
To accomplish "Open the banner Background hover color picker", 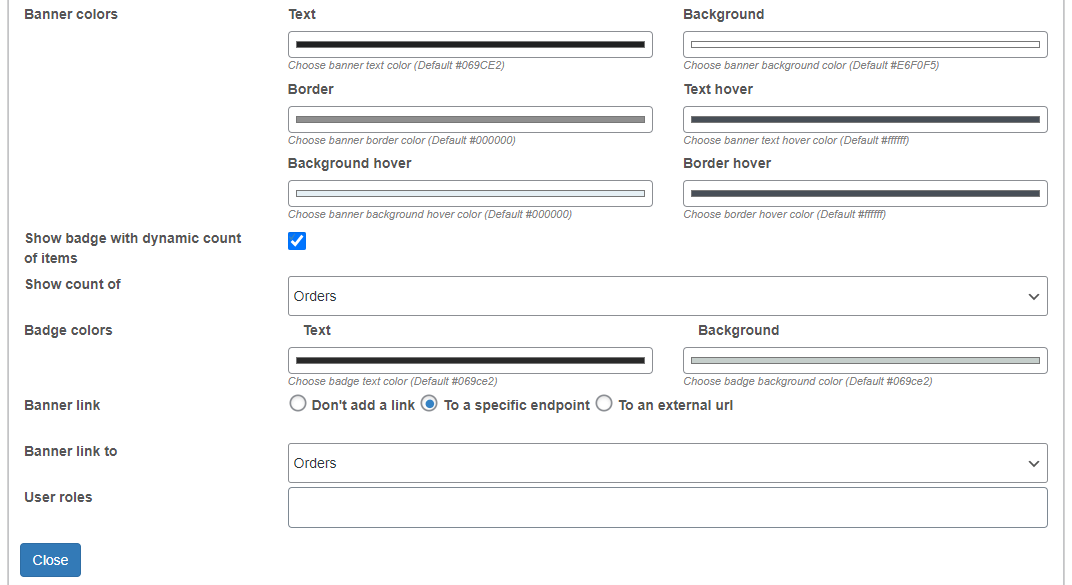I will coord(470,193).
